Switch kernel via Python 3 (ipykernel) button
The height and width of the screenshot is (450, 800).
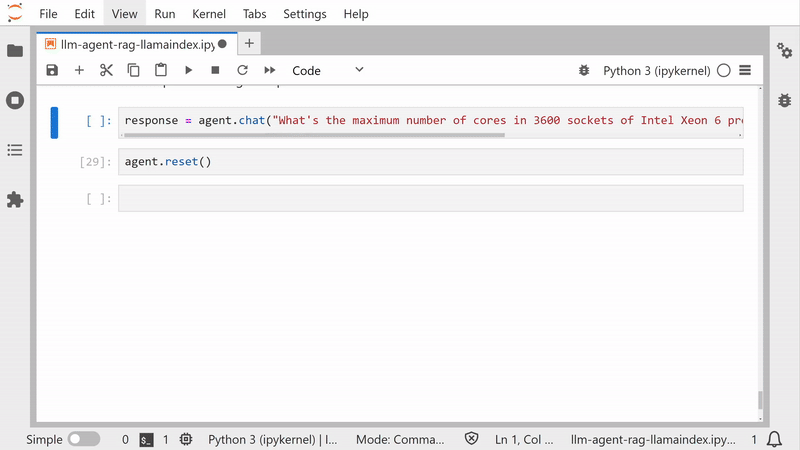(x=656, y=71)
